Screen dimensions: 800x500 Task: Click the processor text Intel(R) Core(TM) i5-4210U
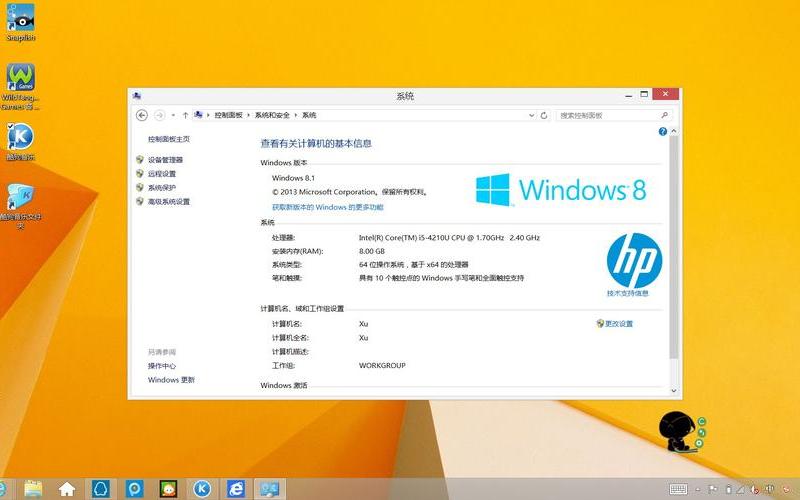coord(449,237)
